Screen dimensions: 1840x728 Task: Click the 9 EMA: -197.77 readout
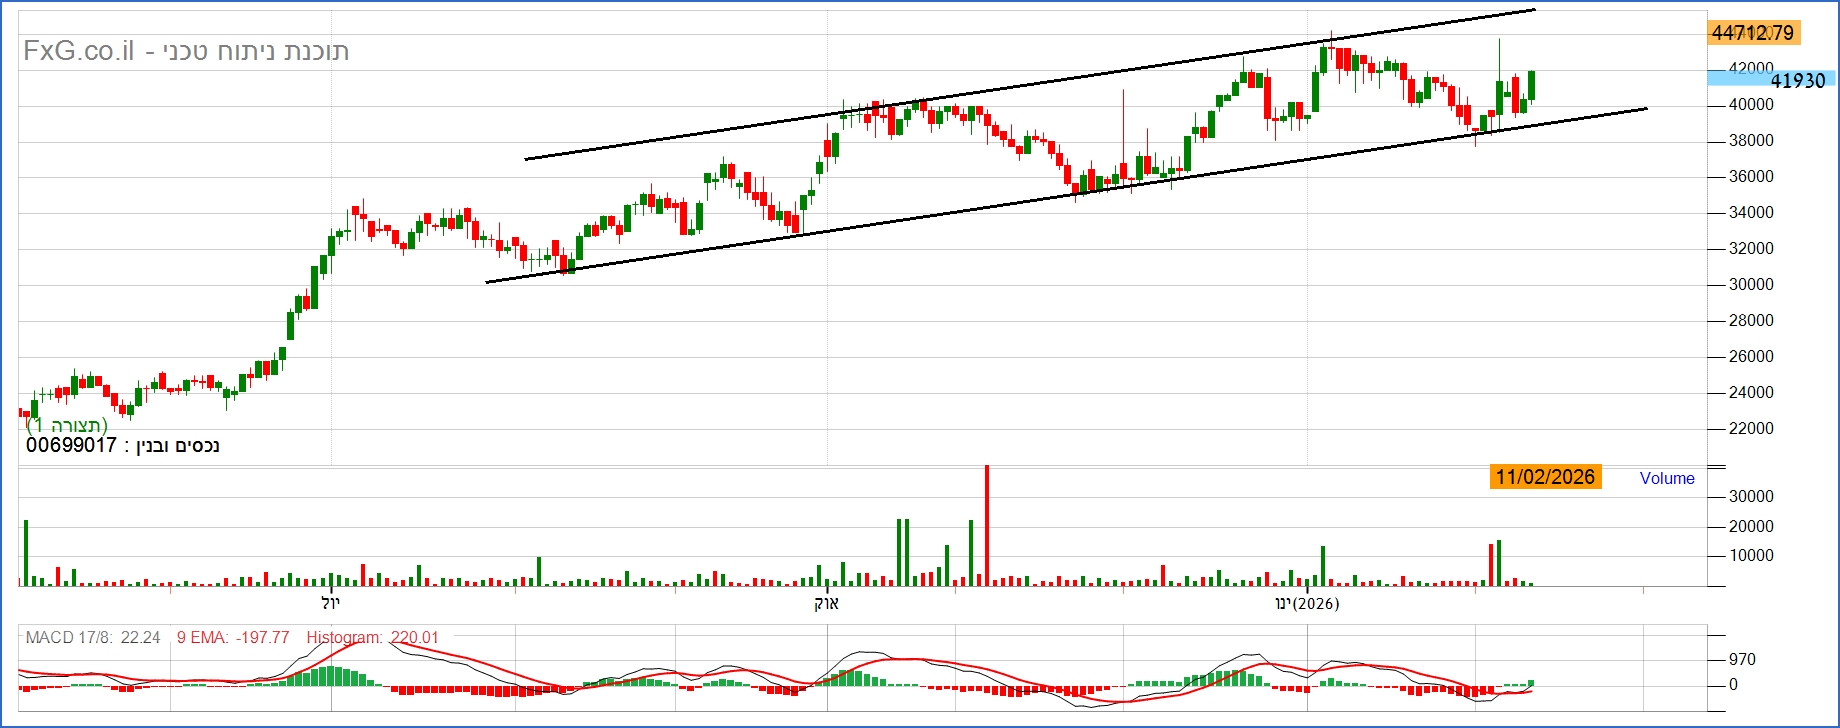coord(233,638)
